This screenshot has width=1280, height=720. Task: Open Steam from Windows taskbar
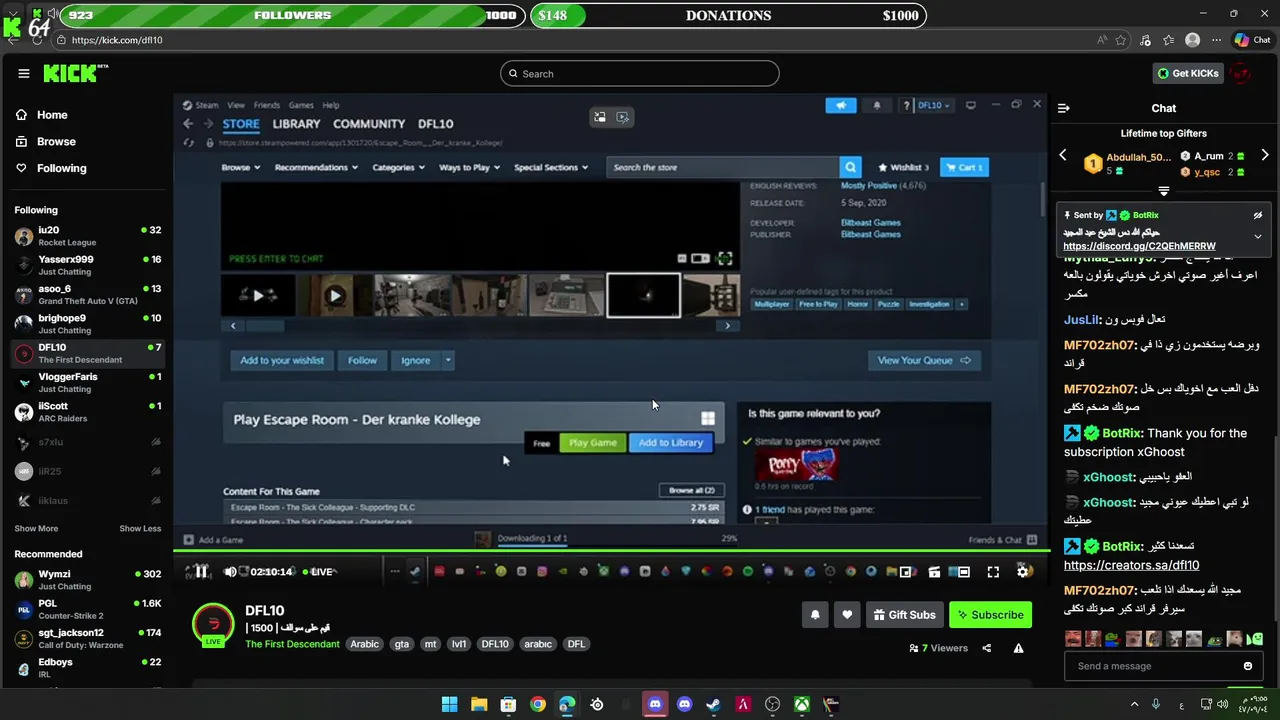click(x=713, y=705)
